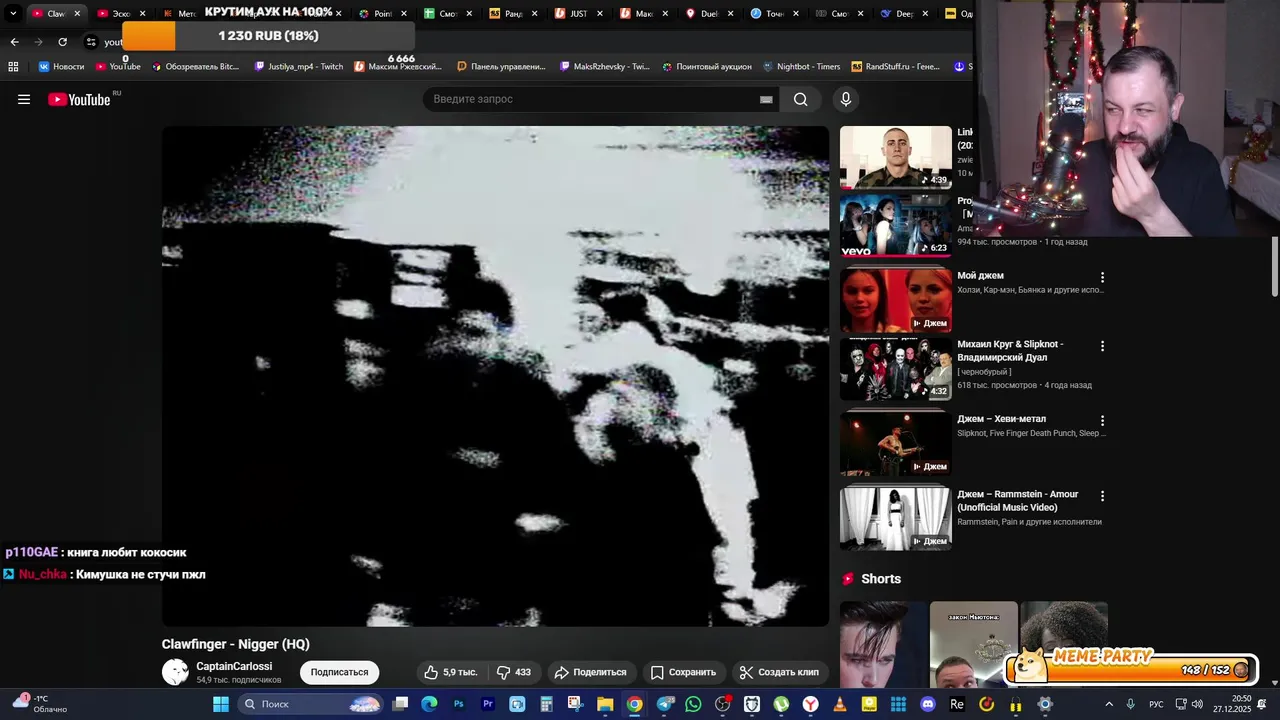
Task: Open the weather widget Облачно
Action: 40,704
